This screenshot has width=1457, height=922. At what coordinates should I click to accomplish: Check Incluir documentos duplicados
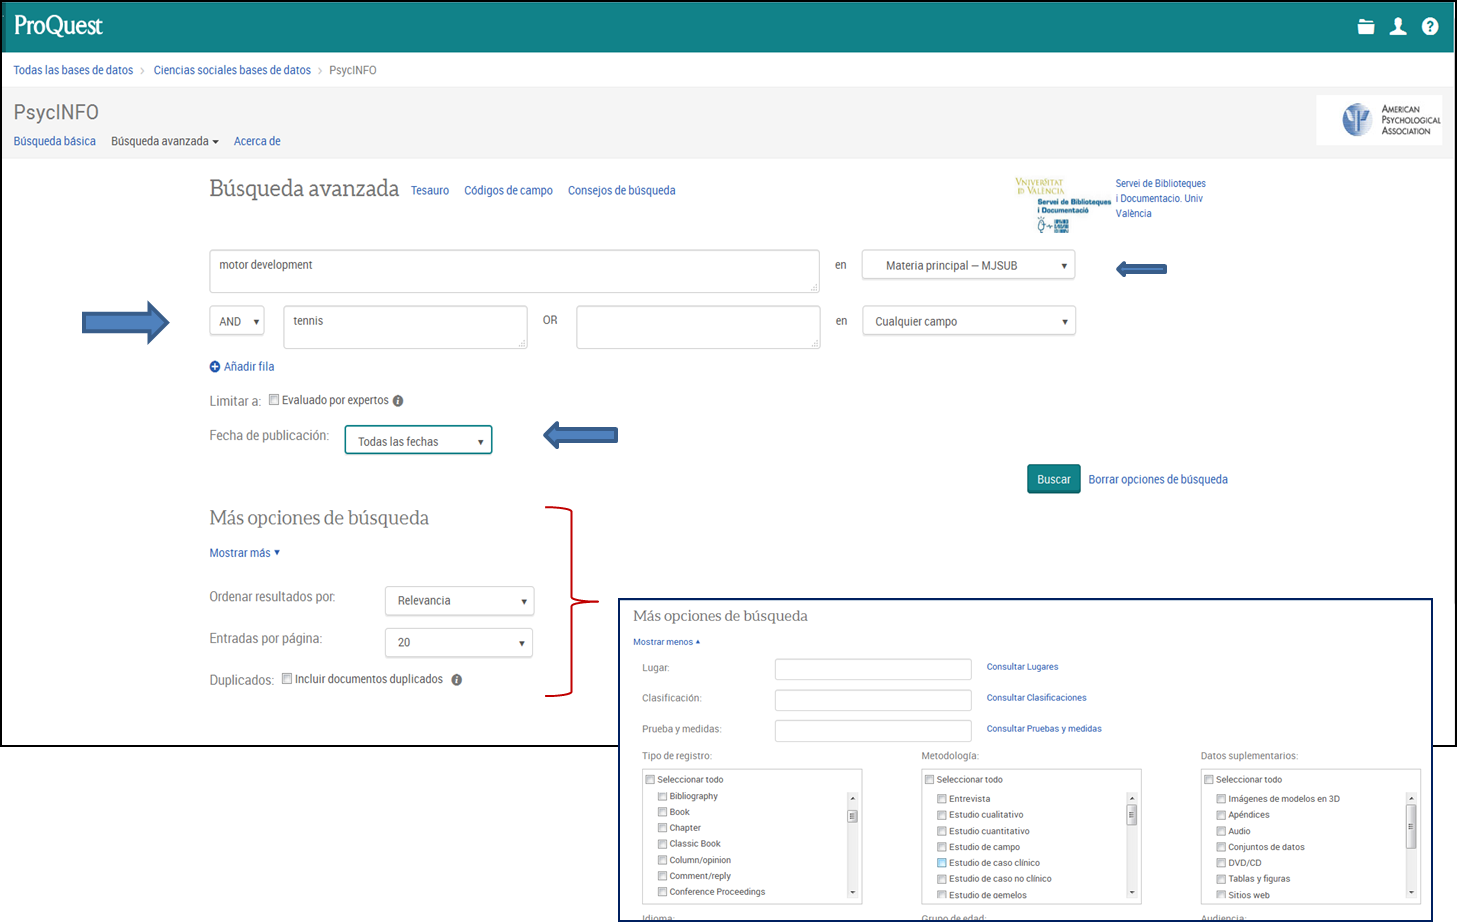click(x=287, y=679)
